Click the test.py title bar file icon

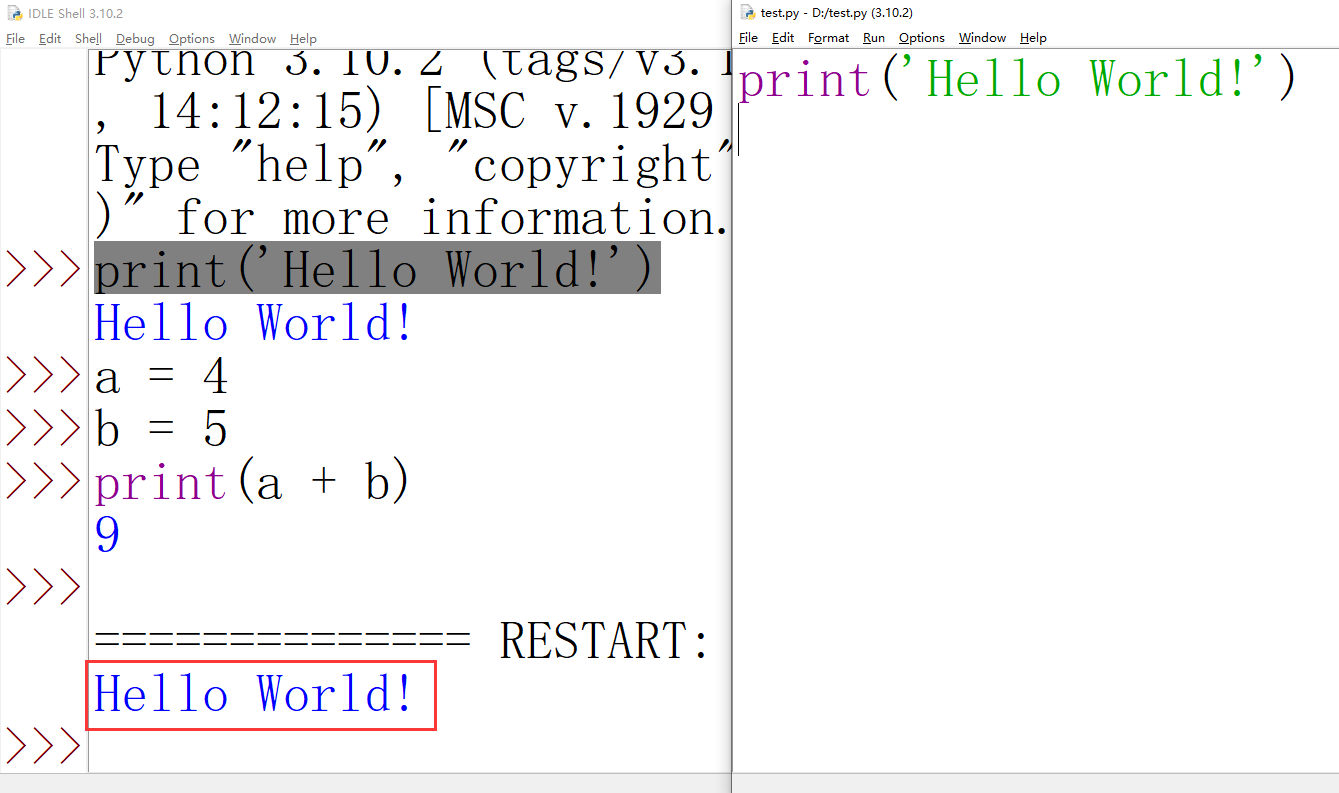(x=747, y=12)
